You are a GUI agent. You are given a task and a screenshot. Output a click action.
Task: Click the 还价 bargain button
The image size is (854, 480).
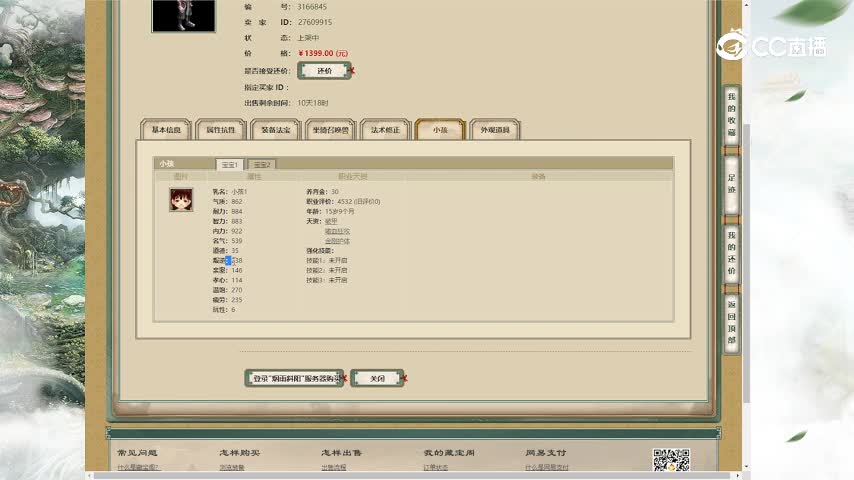(324, 71)
